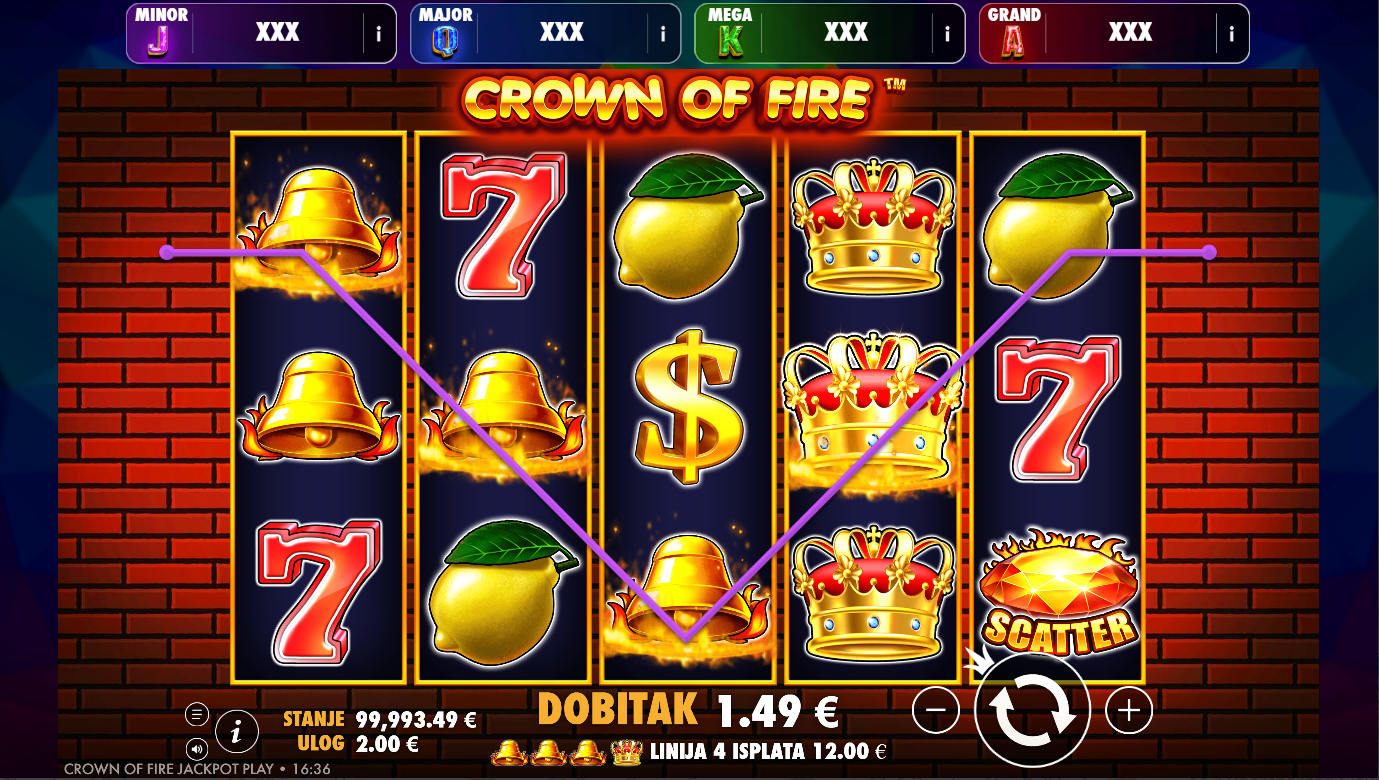
Task: Show Minor jackpot info
Action: pyautogui.click(x=378, y=33)
